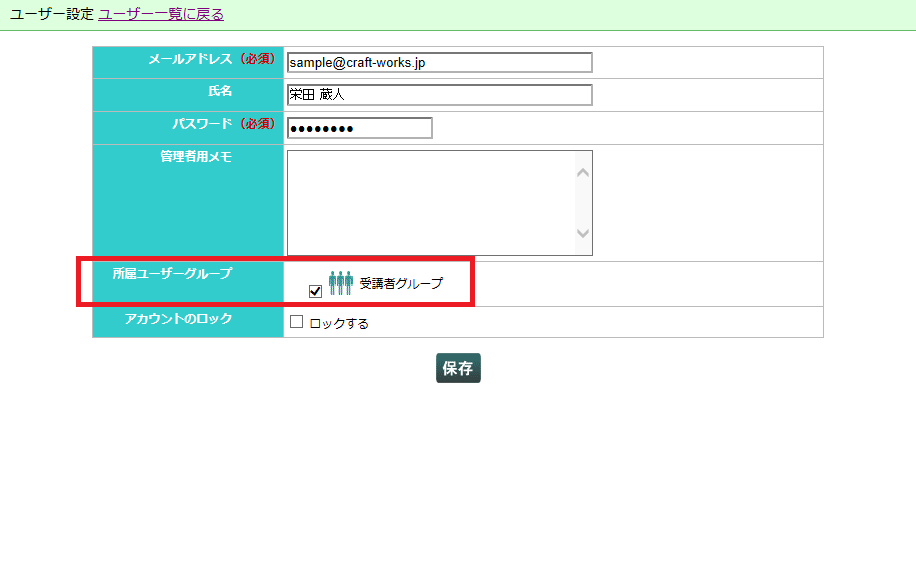Click the ユーザー一覧に戻る link
The image size is (916, 588).
[161, 14]
